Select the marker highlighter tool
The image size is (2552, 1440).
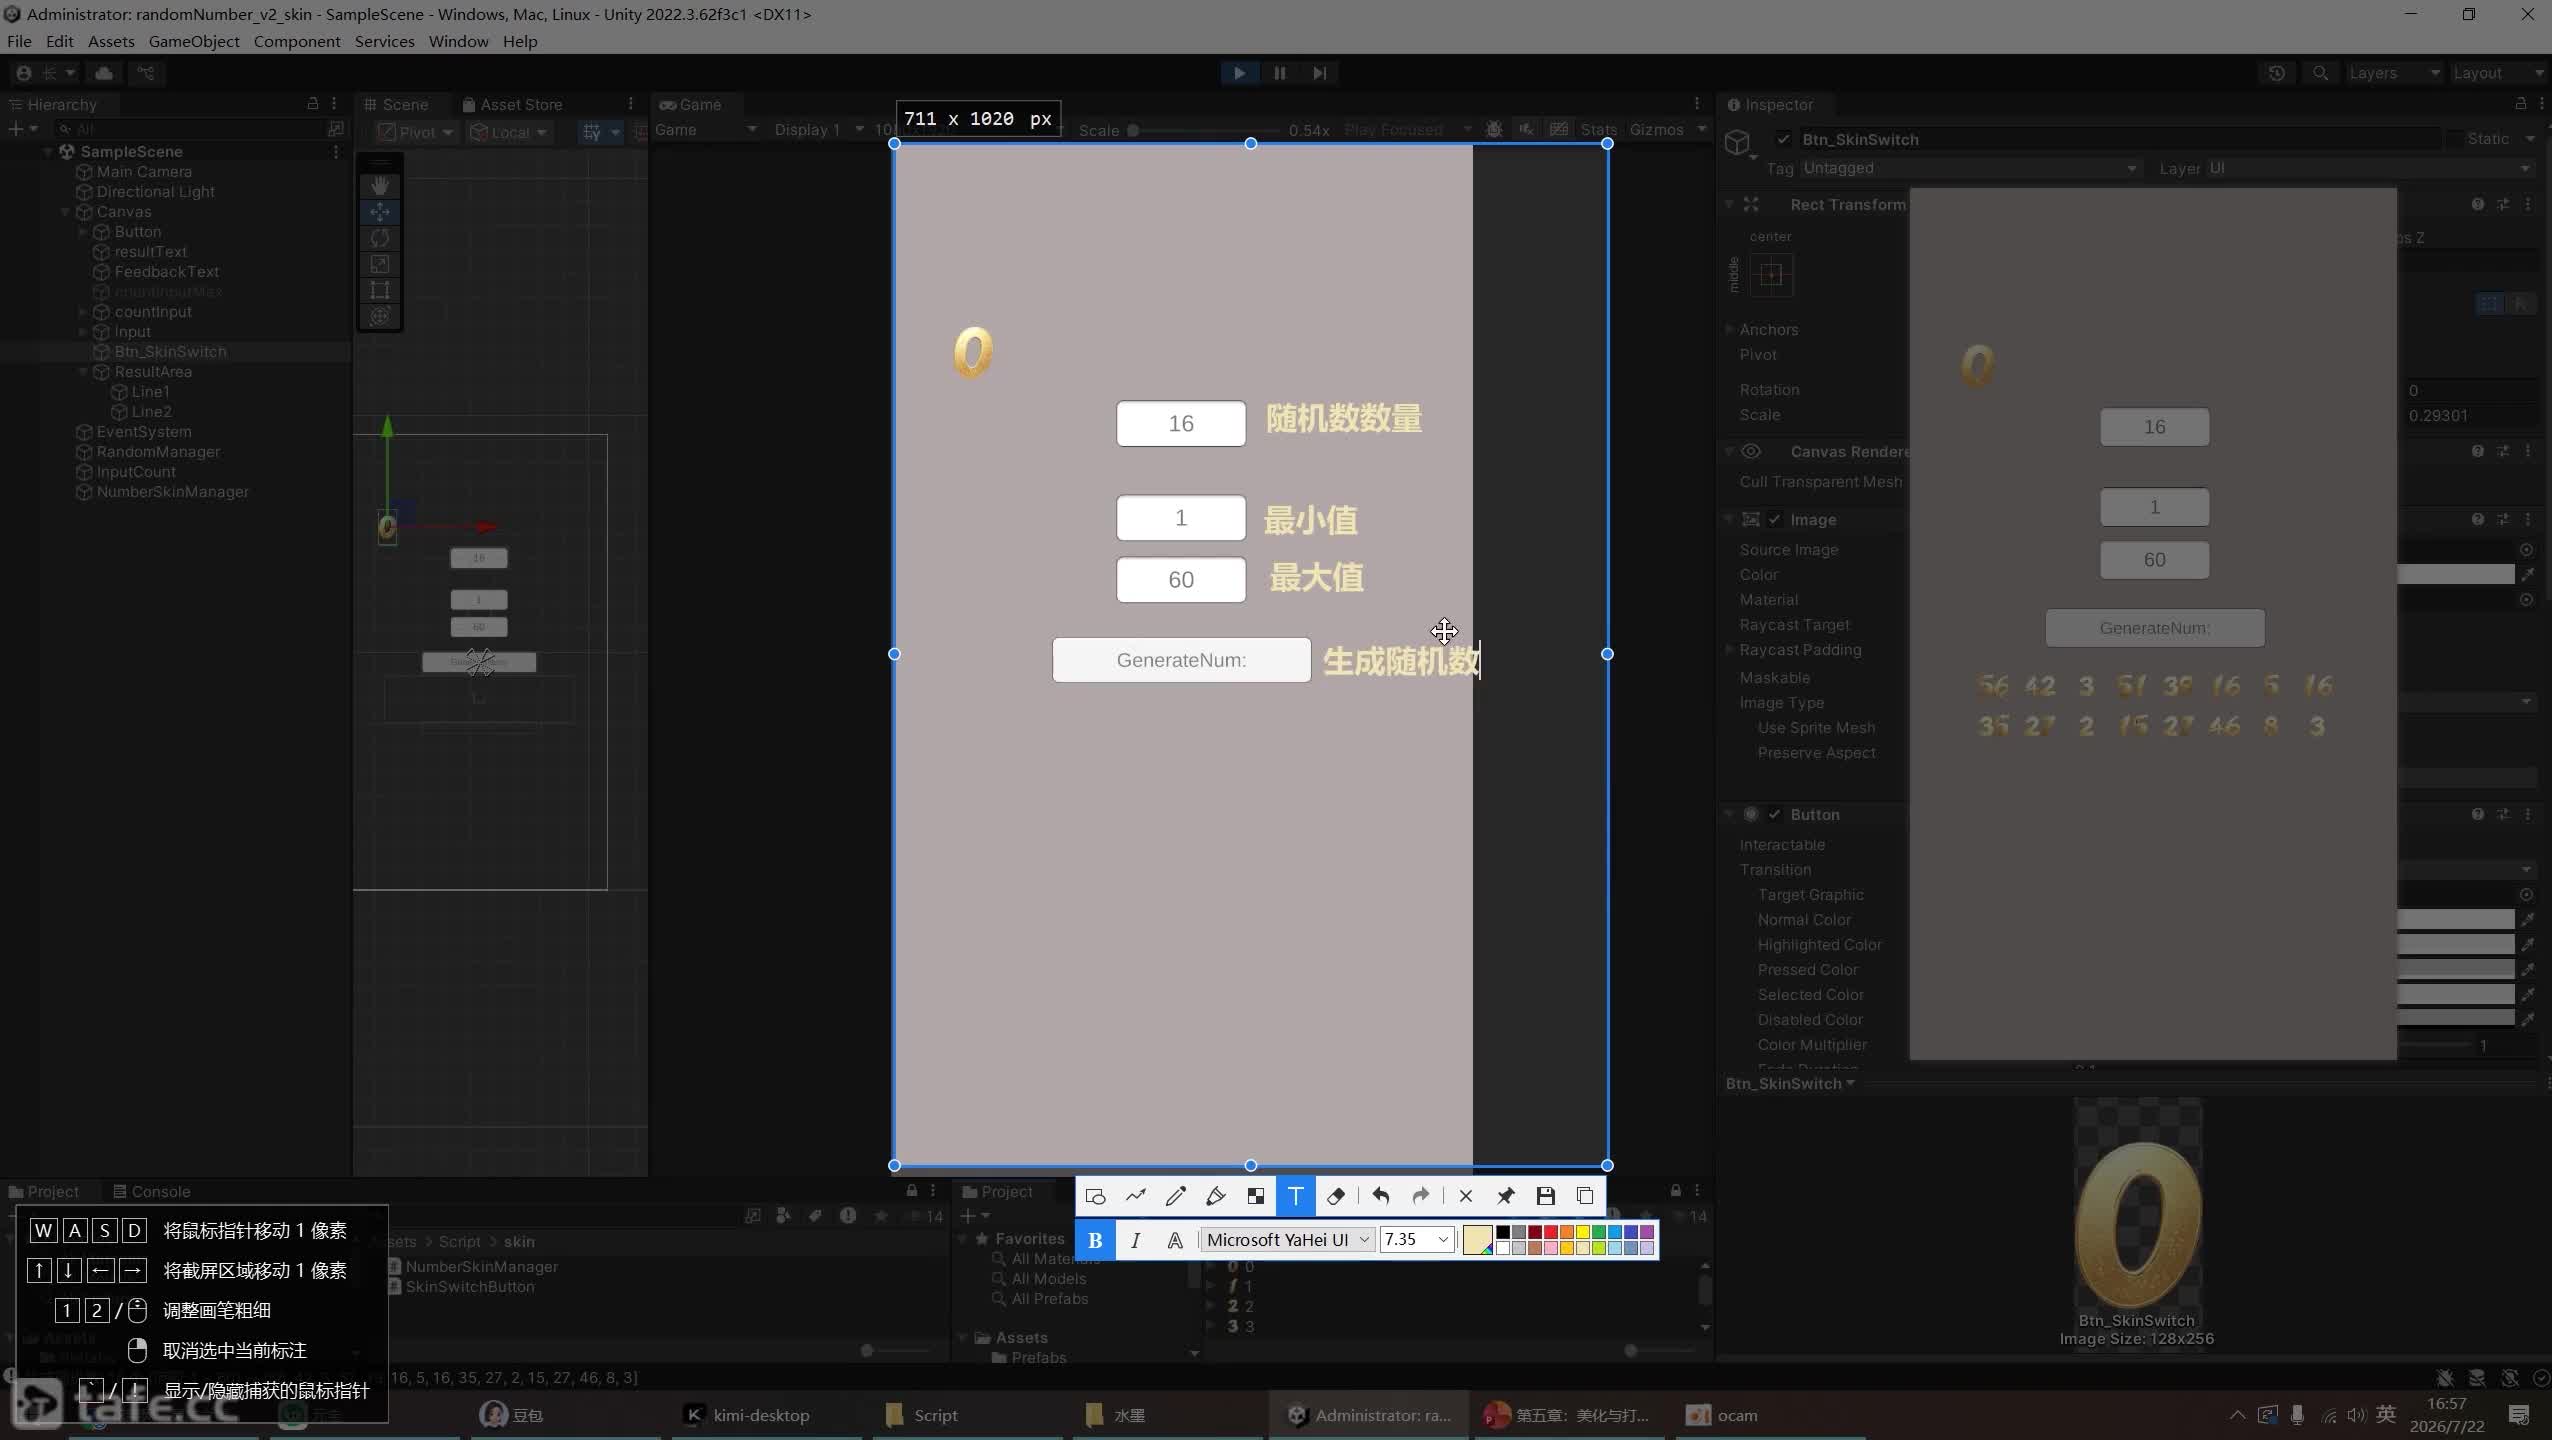[x=1216, y=1196]
